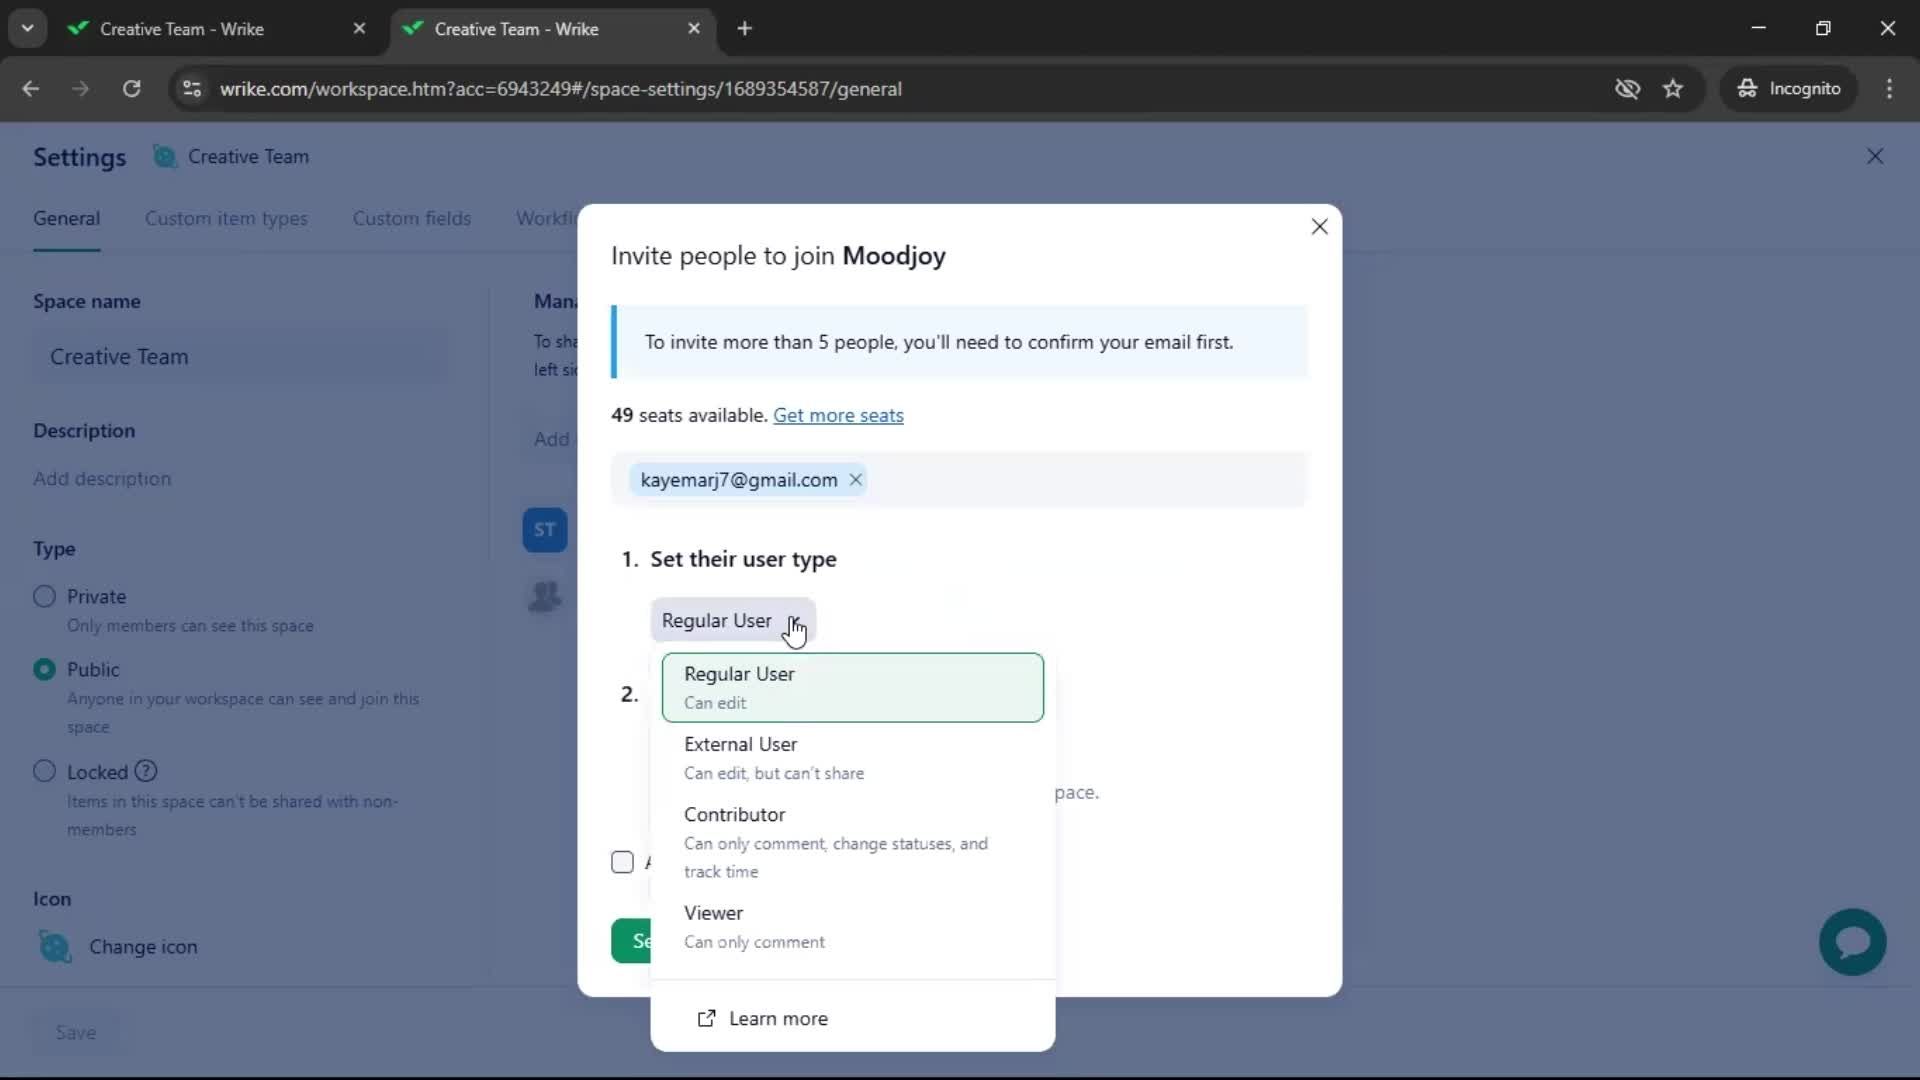Select External User option
This screenshot has height=1080, width=1920.
pos(853,758)
